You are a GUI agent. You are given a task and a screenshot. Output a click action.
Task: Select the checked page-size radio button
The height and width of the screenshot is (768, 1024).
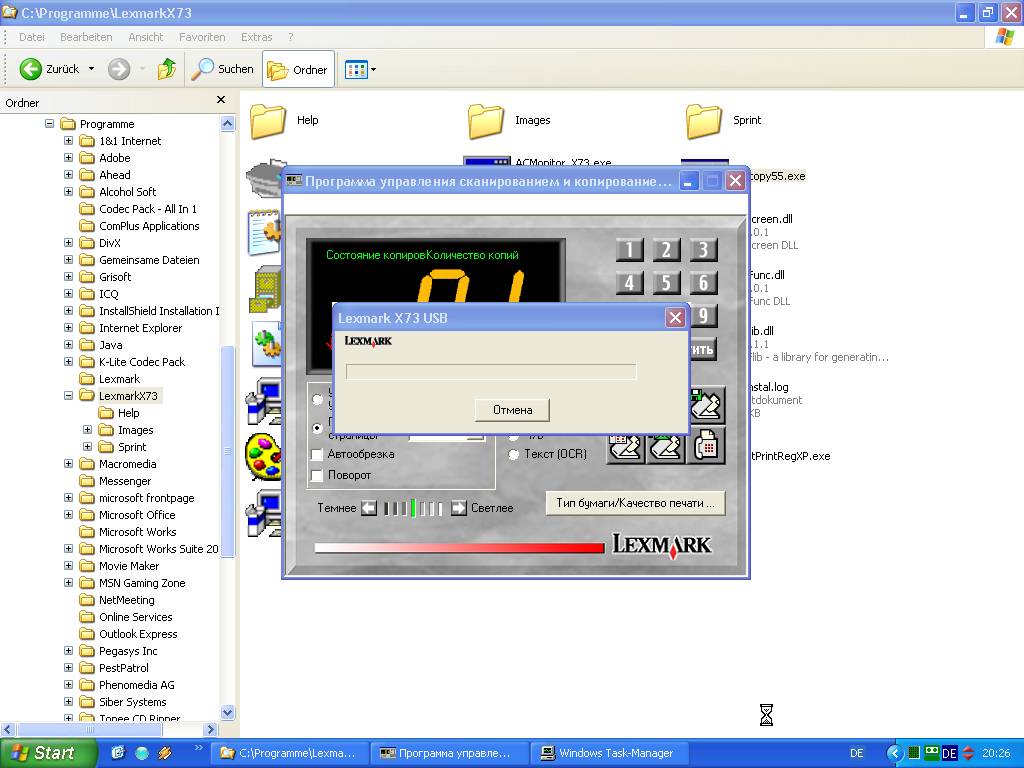coord(317,428)
